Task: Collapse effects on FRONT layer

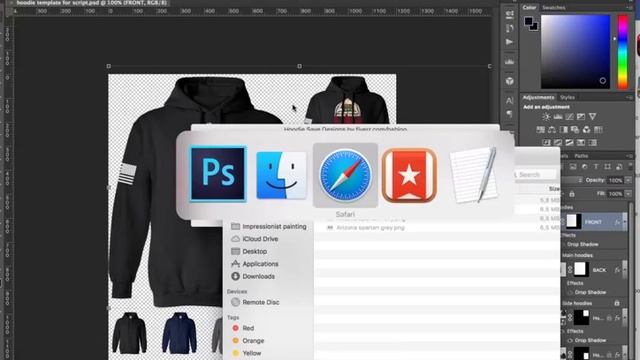Action: (624, 222)
